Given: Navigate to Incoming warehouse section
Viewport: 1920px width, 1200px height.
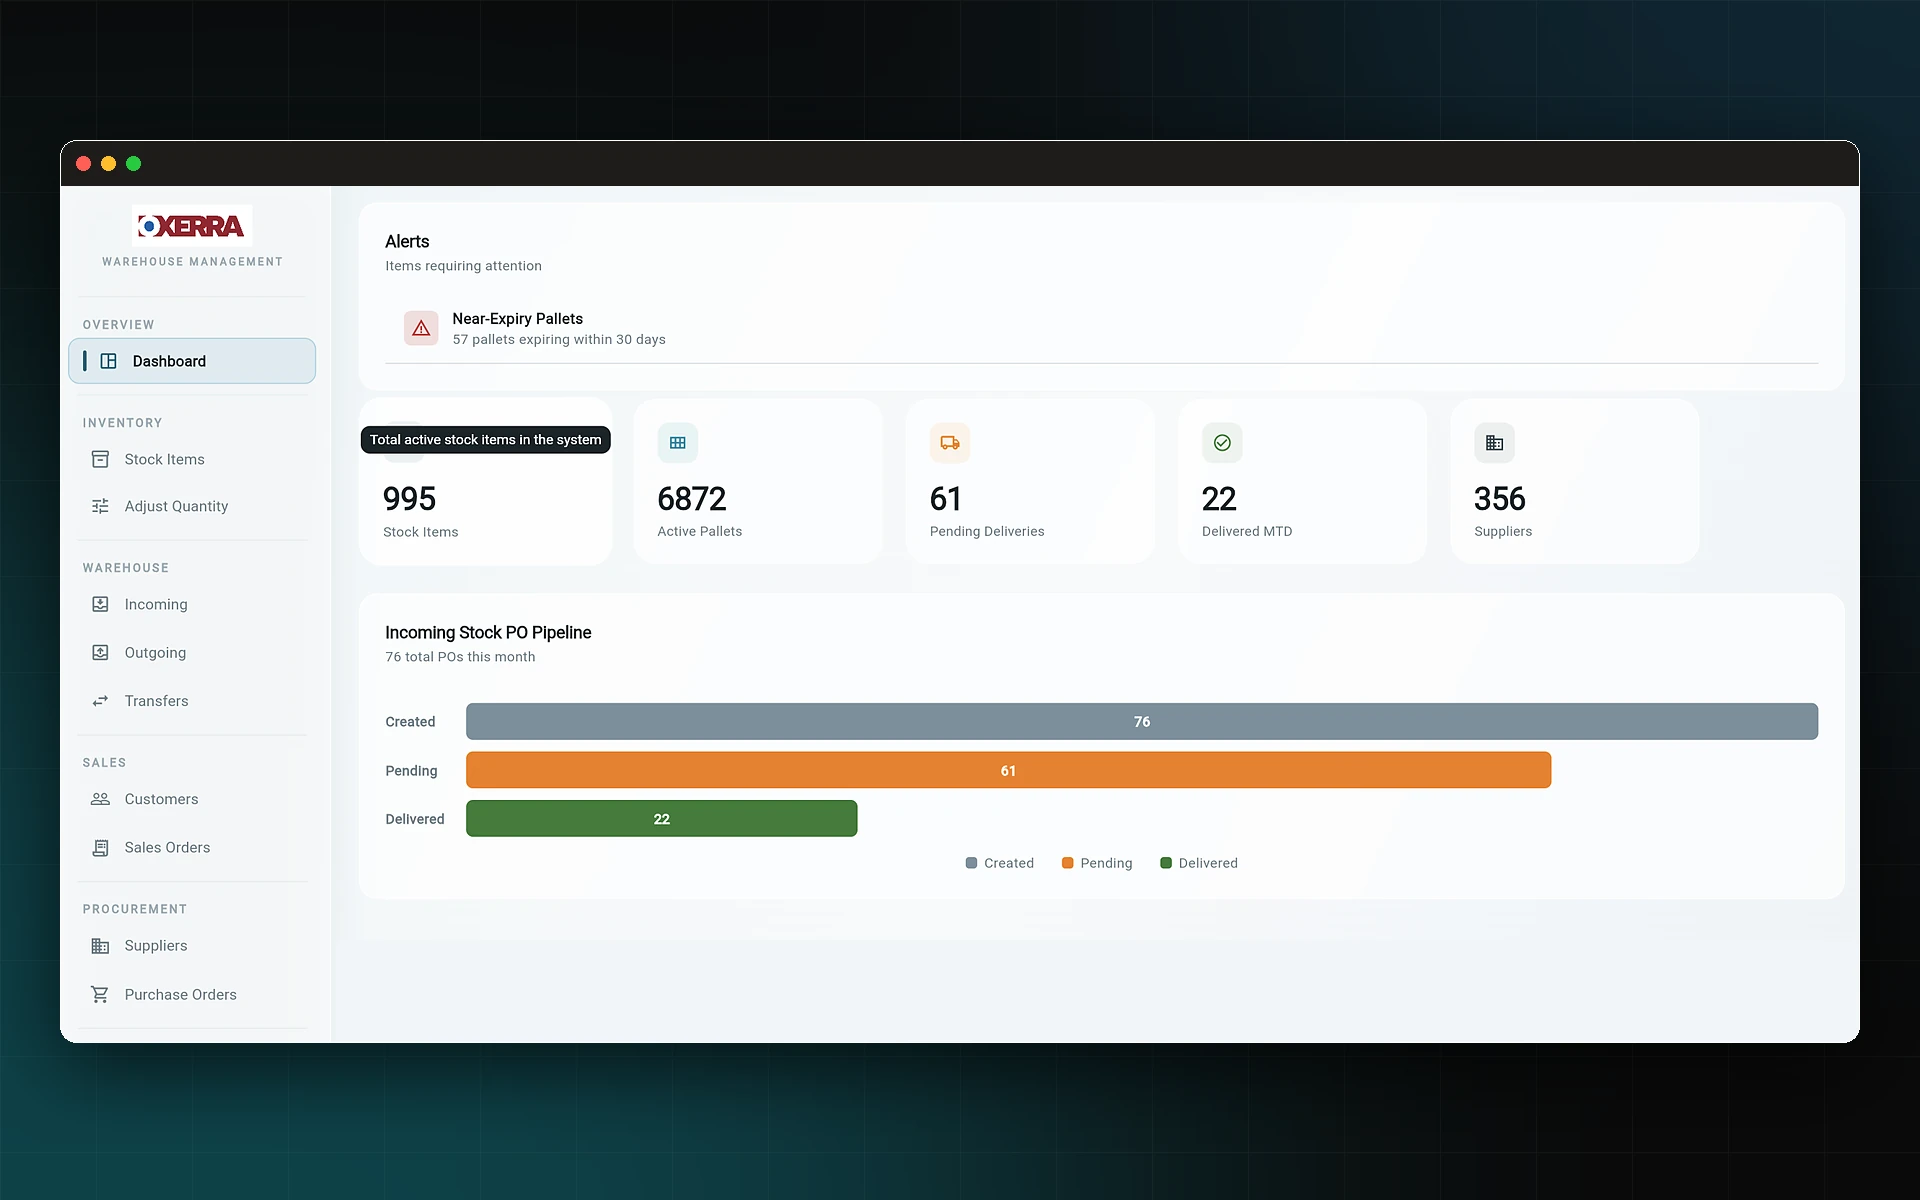Looking at the screenshot, I should click(x=192, y=604).
